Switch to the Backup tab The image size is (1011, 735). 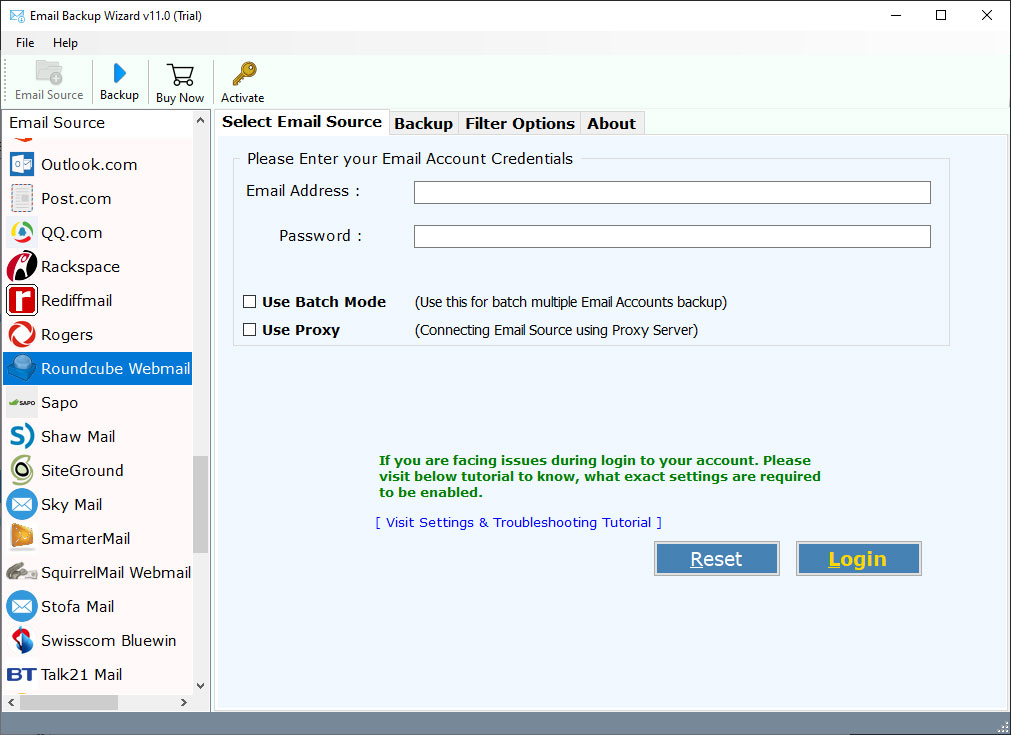click(x=424, y=123)
